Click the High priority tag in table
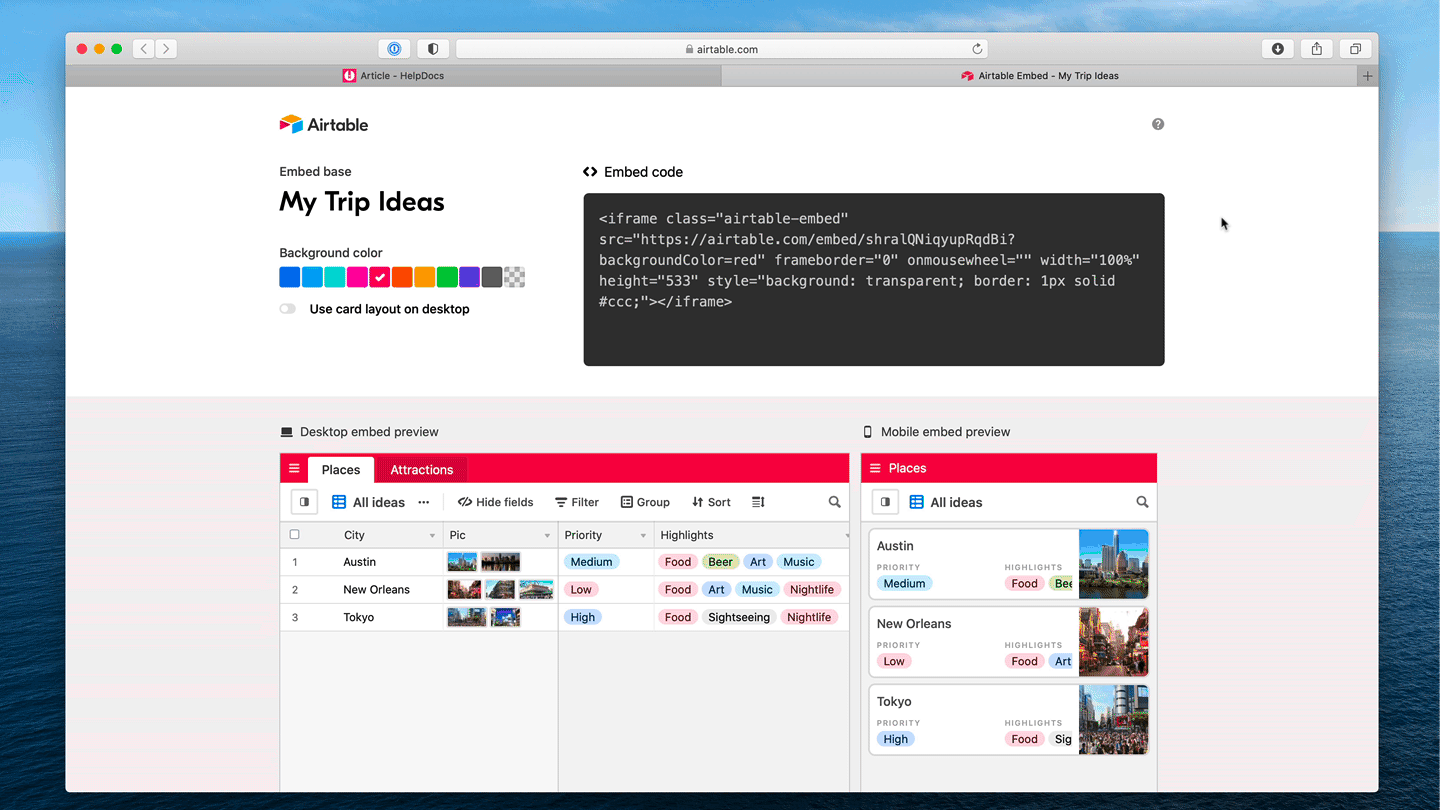The width and height of the screenshot is (1440, 810). pyautogui.click(x=583, y=618)
